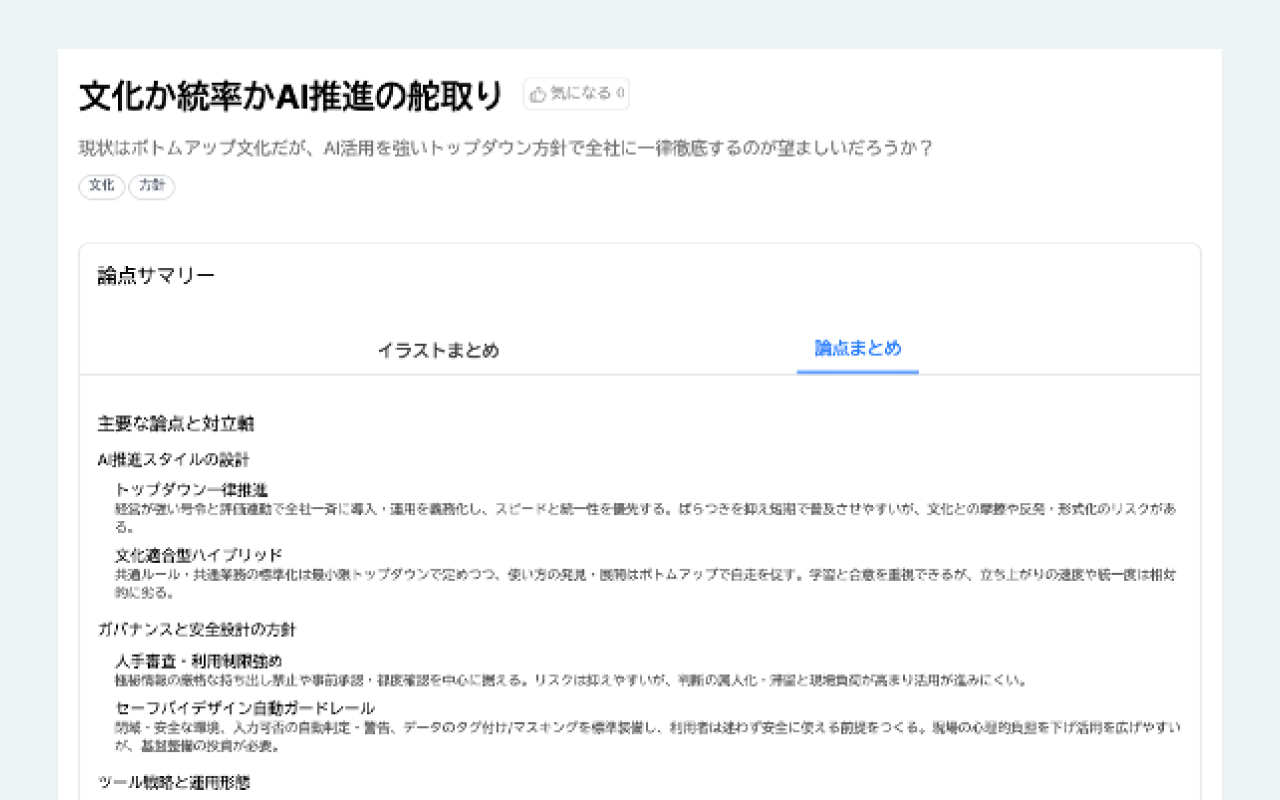Select the 文化 tag chip
Viewport: 1280px width, 800px height.
101,186
